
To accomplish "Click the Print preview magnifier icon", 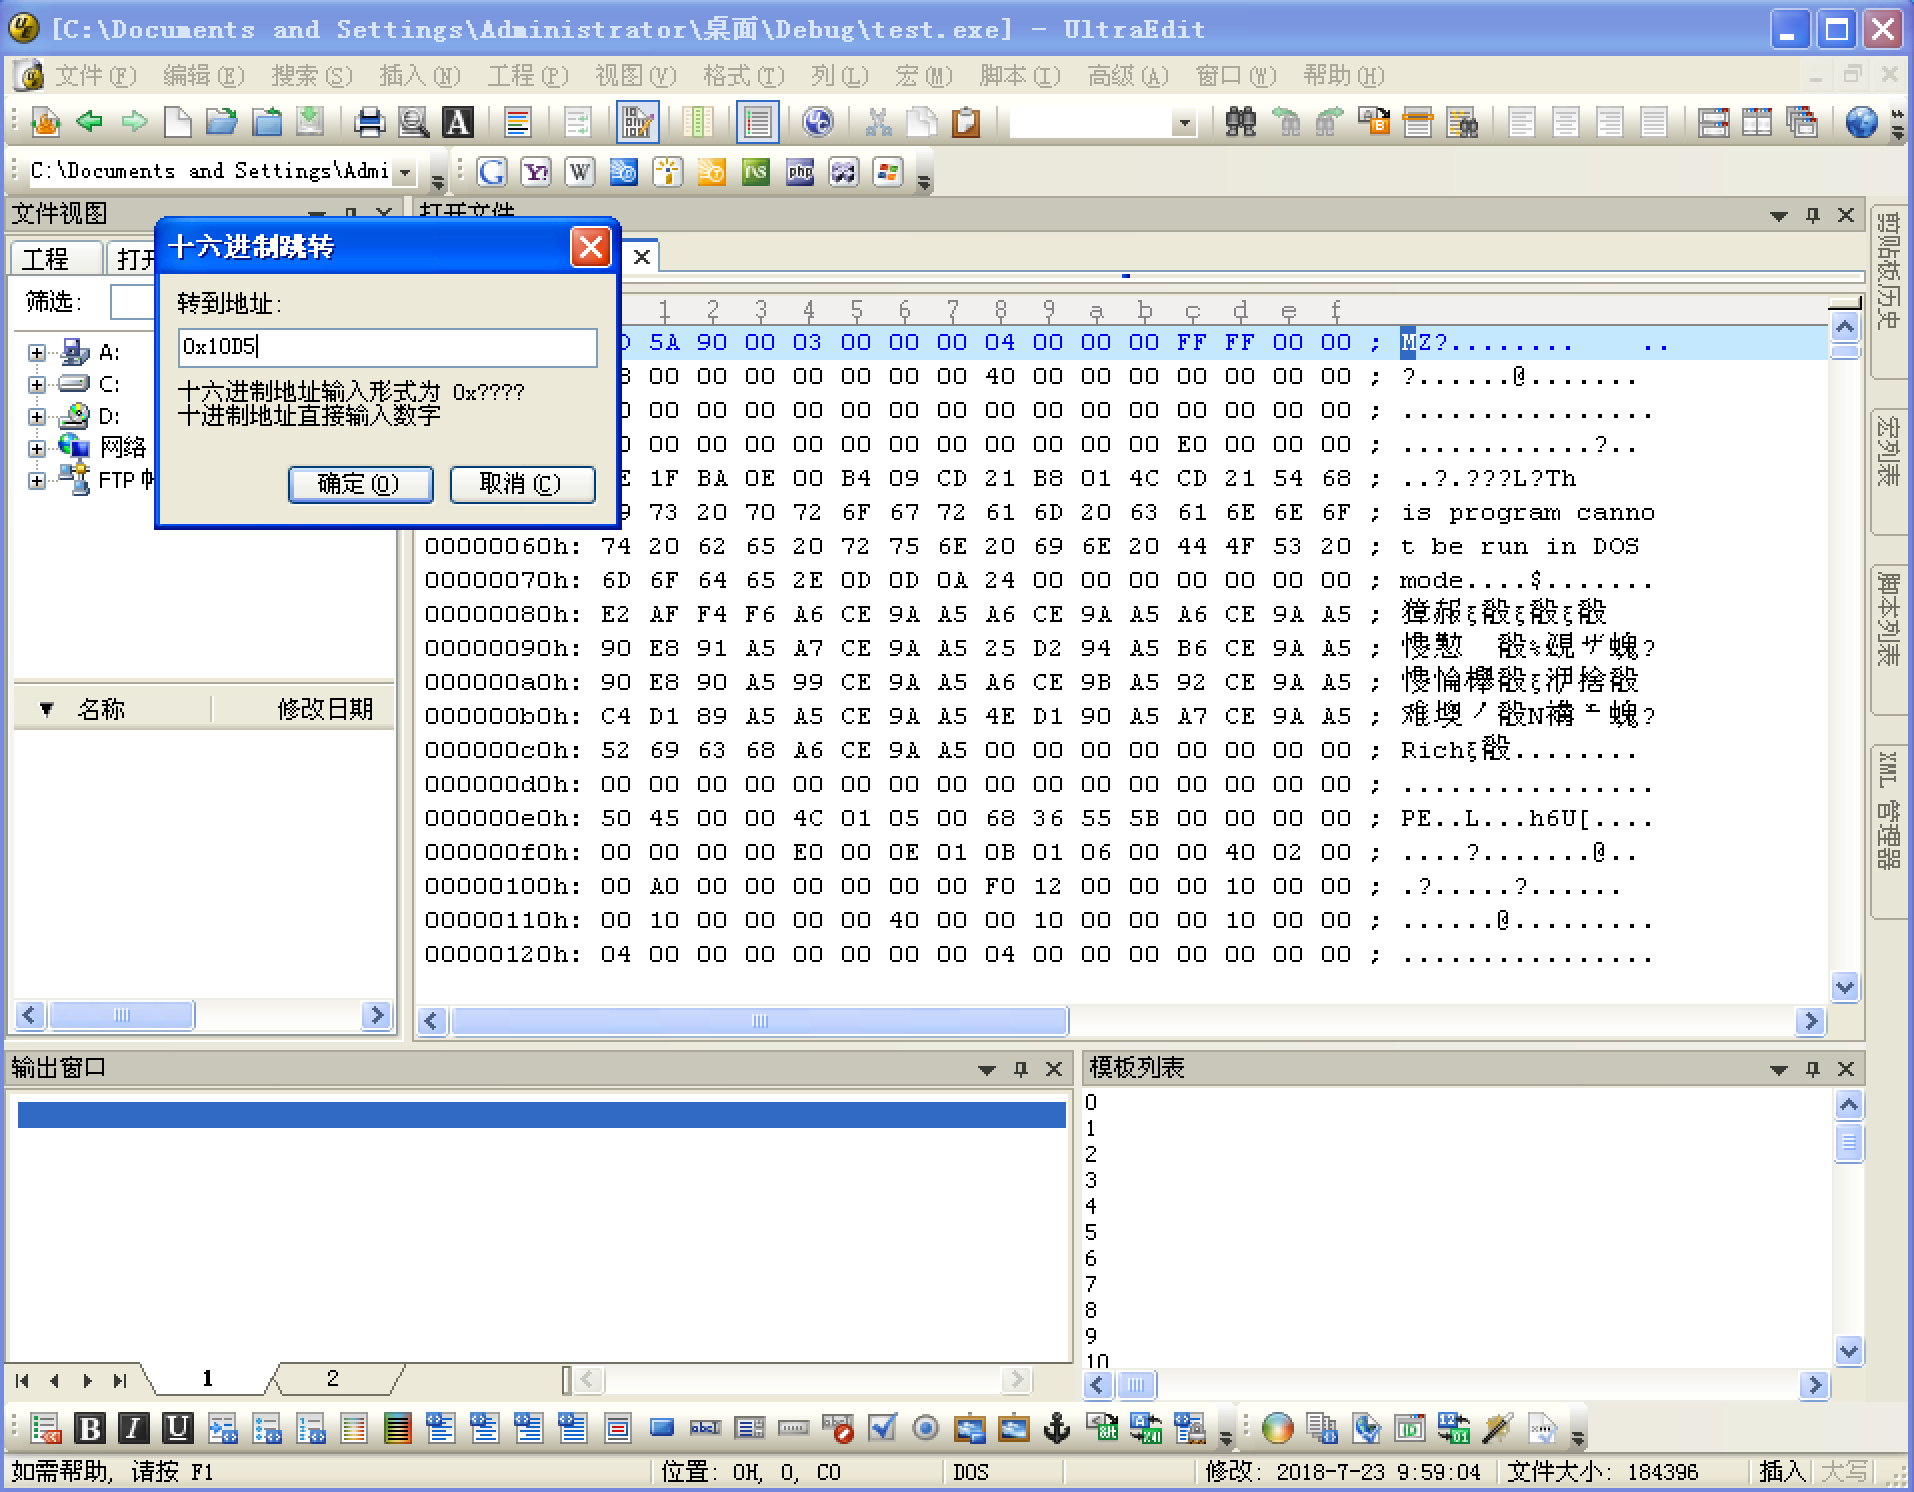I will point(413,122).
